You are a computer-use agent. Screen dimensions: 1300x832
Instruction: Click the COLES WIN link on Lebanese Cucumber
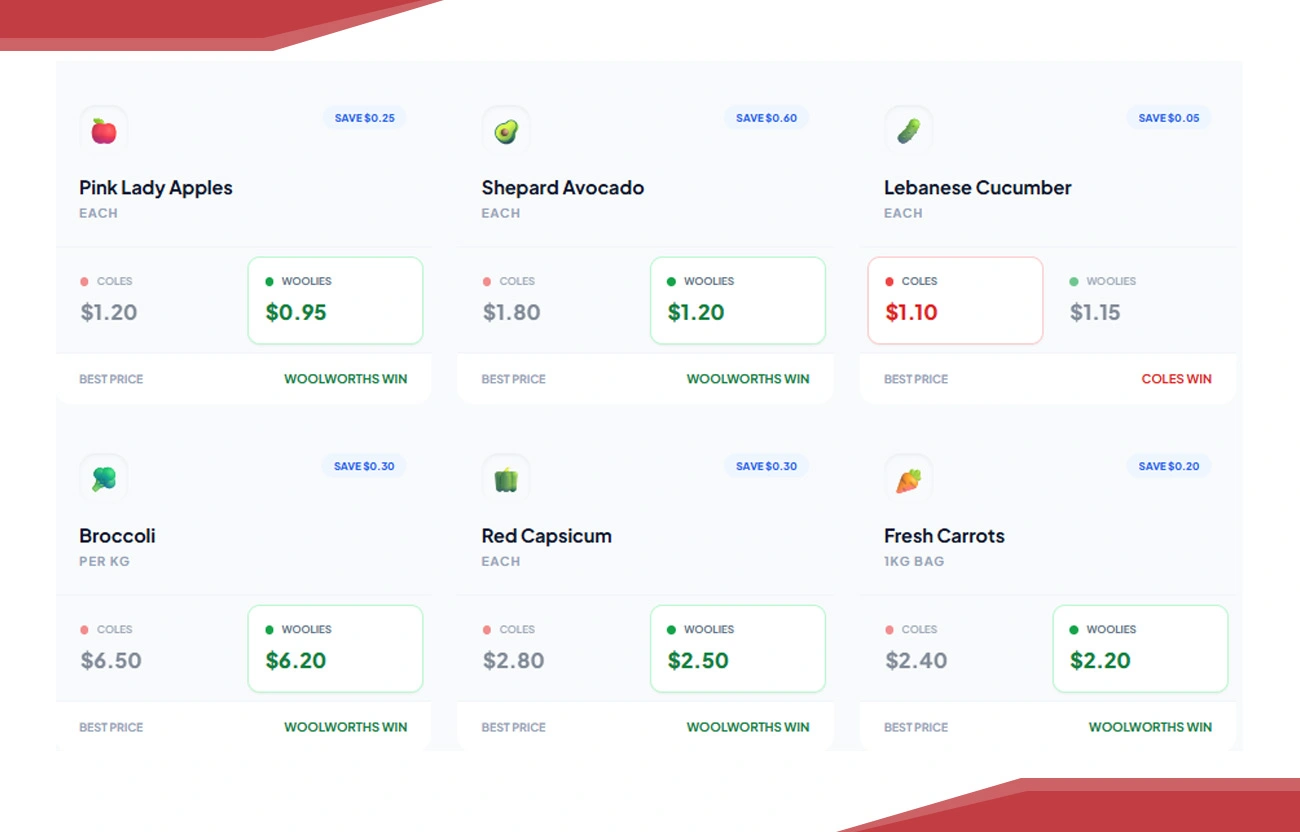1176,379
